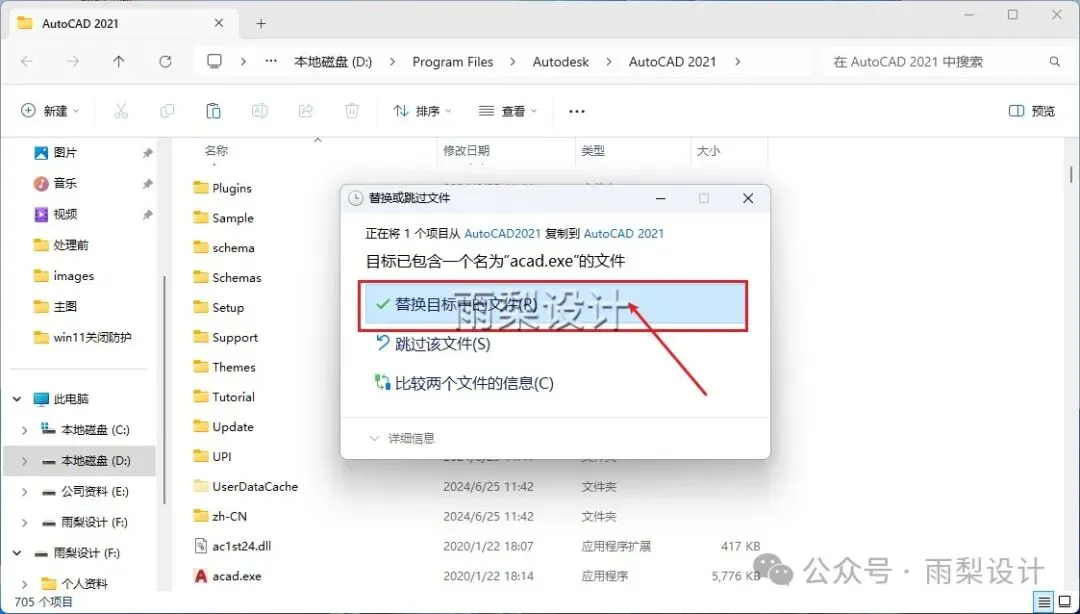Click the PC monitor icon in address bar
The width and height of the screenshot is (1080, 614).
pos(214,61)
